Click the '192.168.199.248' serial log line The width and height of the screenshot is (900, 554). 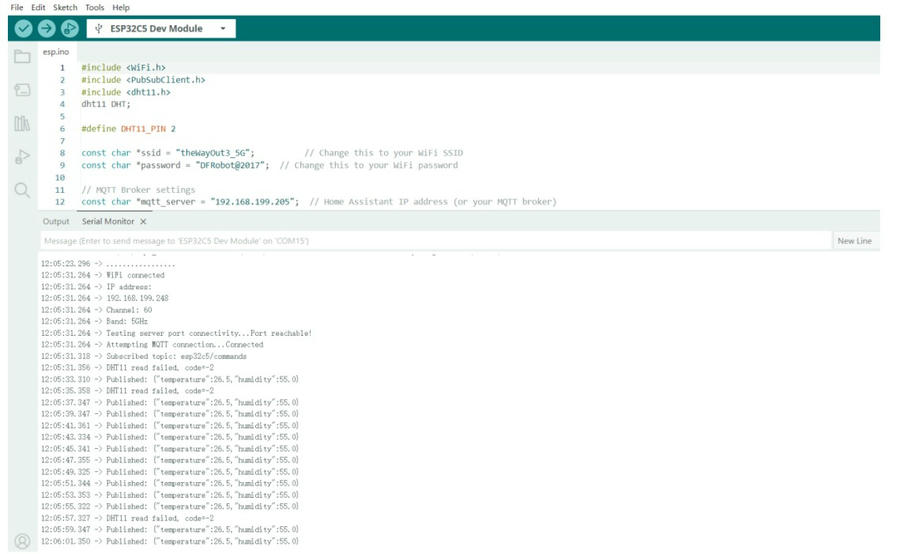104,299
